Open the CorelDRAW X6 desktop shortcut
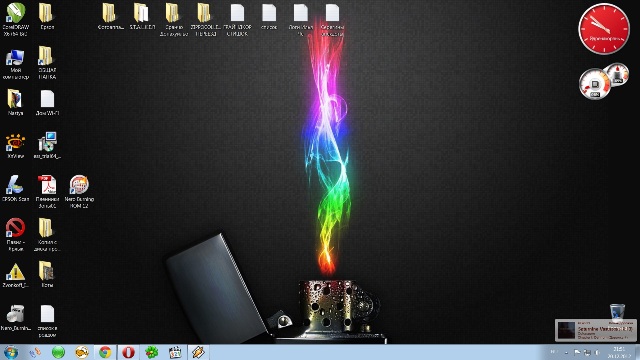640x360 pixels. (16, 19)
